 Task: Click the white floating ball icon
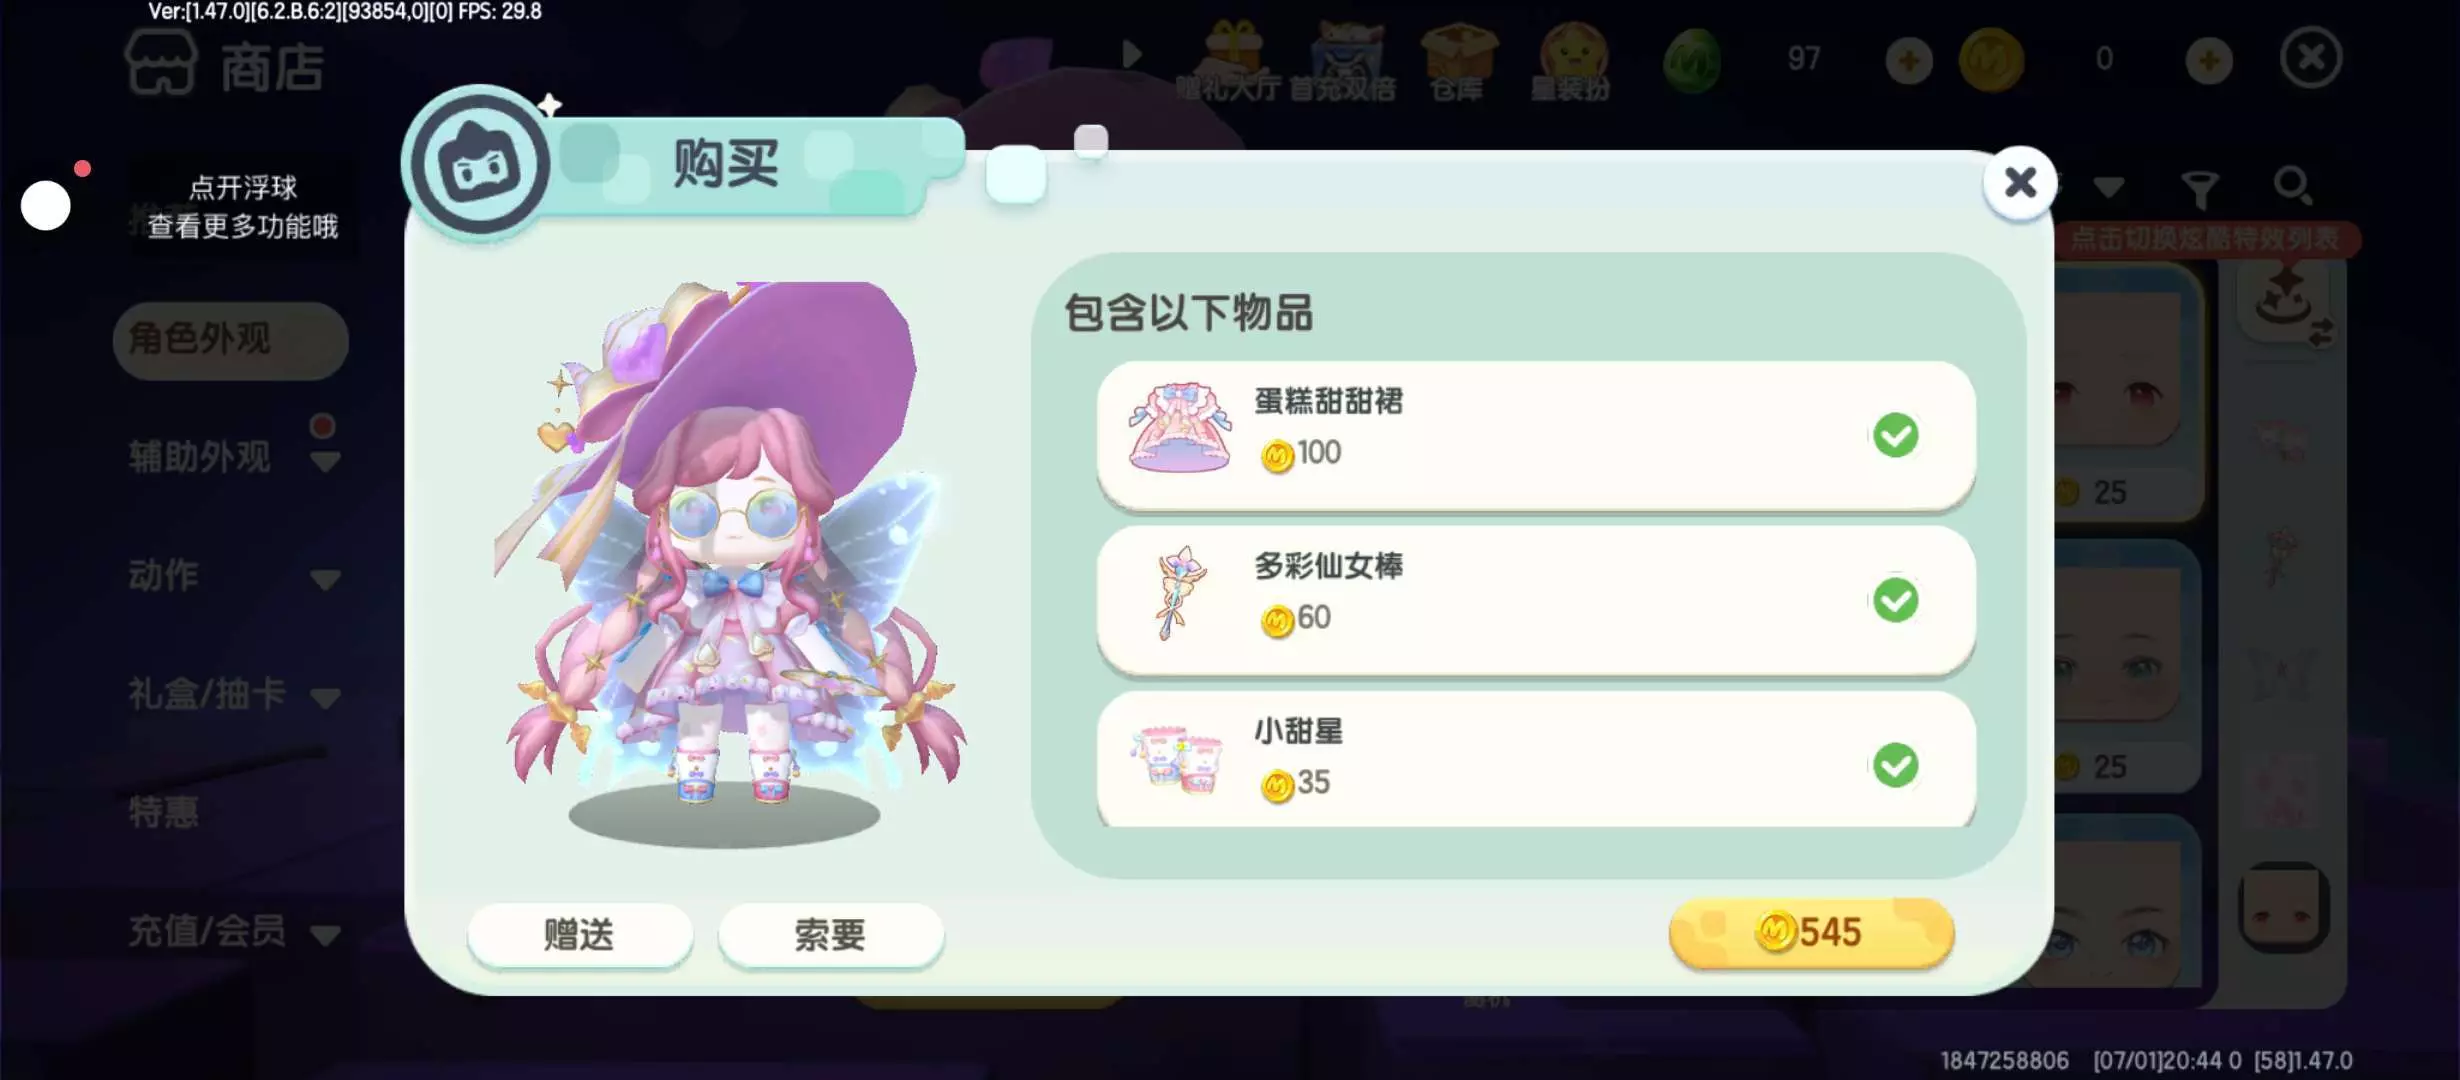(46, 205)
